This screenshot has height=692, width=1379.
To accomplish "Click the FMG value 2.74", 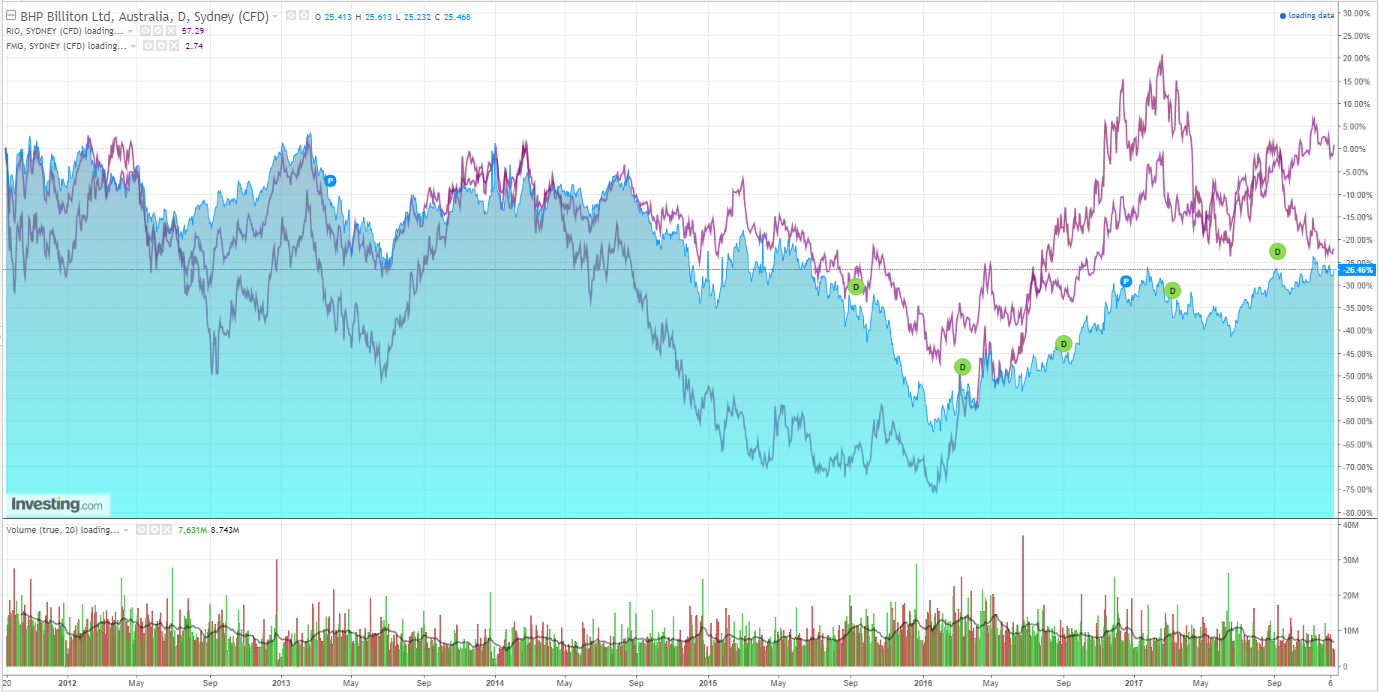I will point(194,46).
